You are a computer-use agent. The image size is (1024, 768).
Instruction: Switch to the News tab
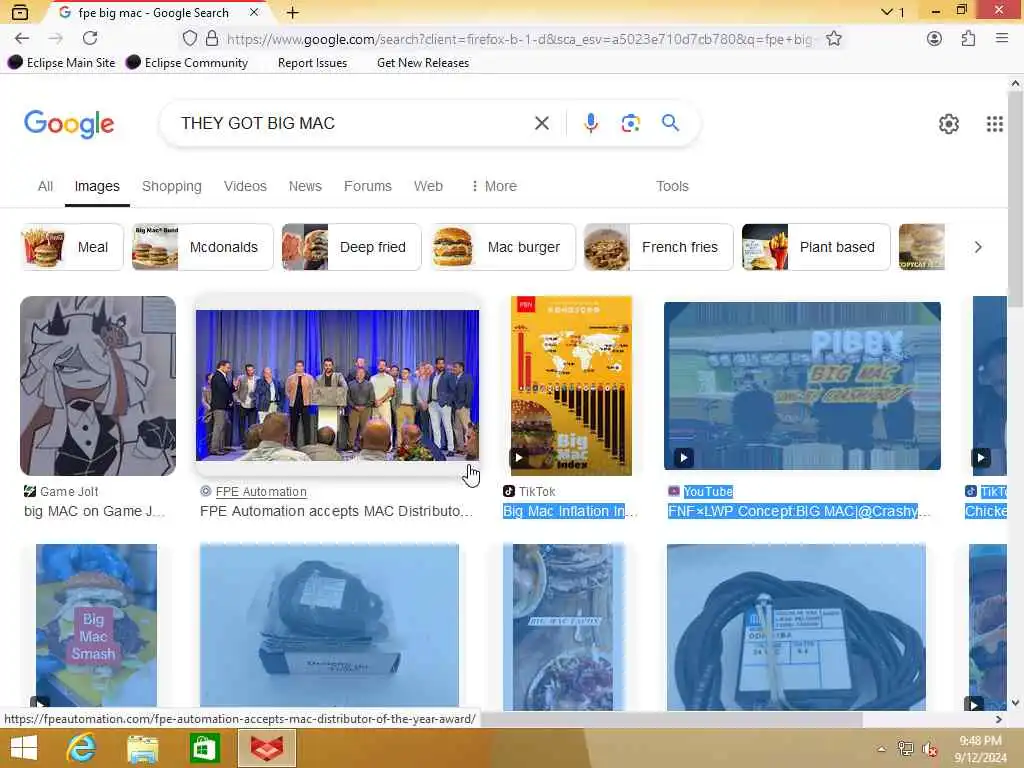pos(305,186)
